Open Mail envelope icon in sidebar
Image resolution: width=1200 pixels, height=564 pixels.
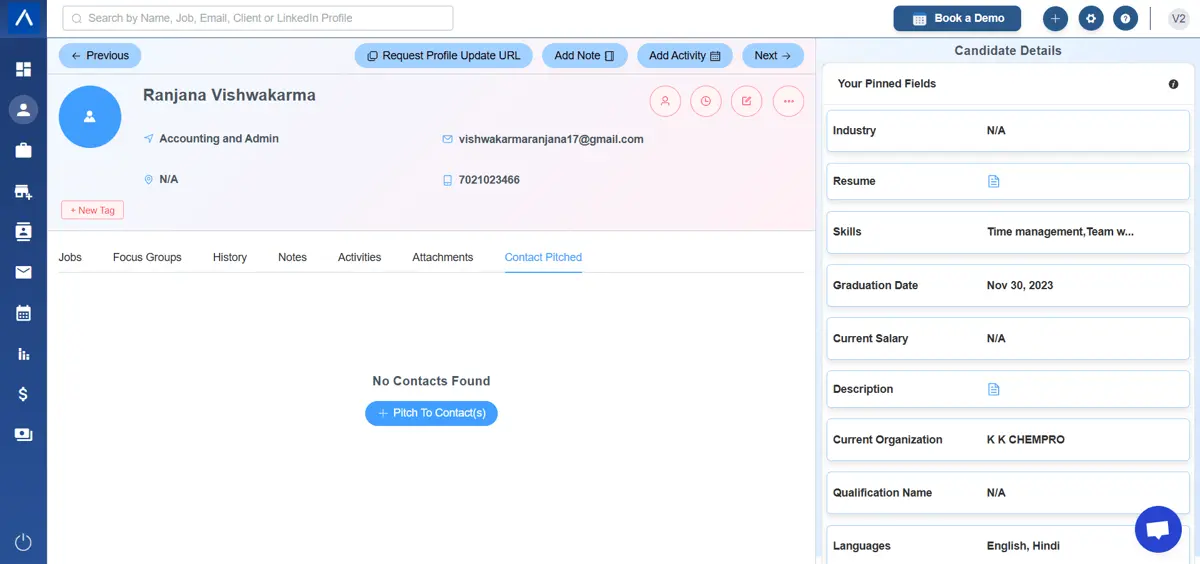click(23, 272)
